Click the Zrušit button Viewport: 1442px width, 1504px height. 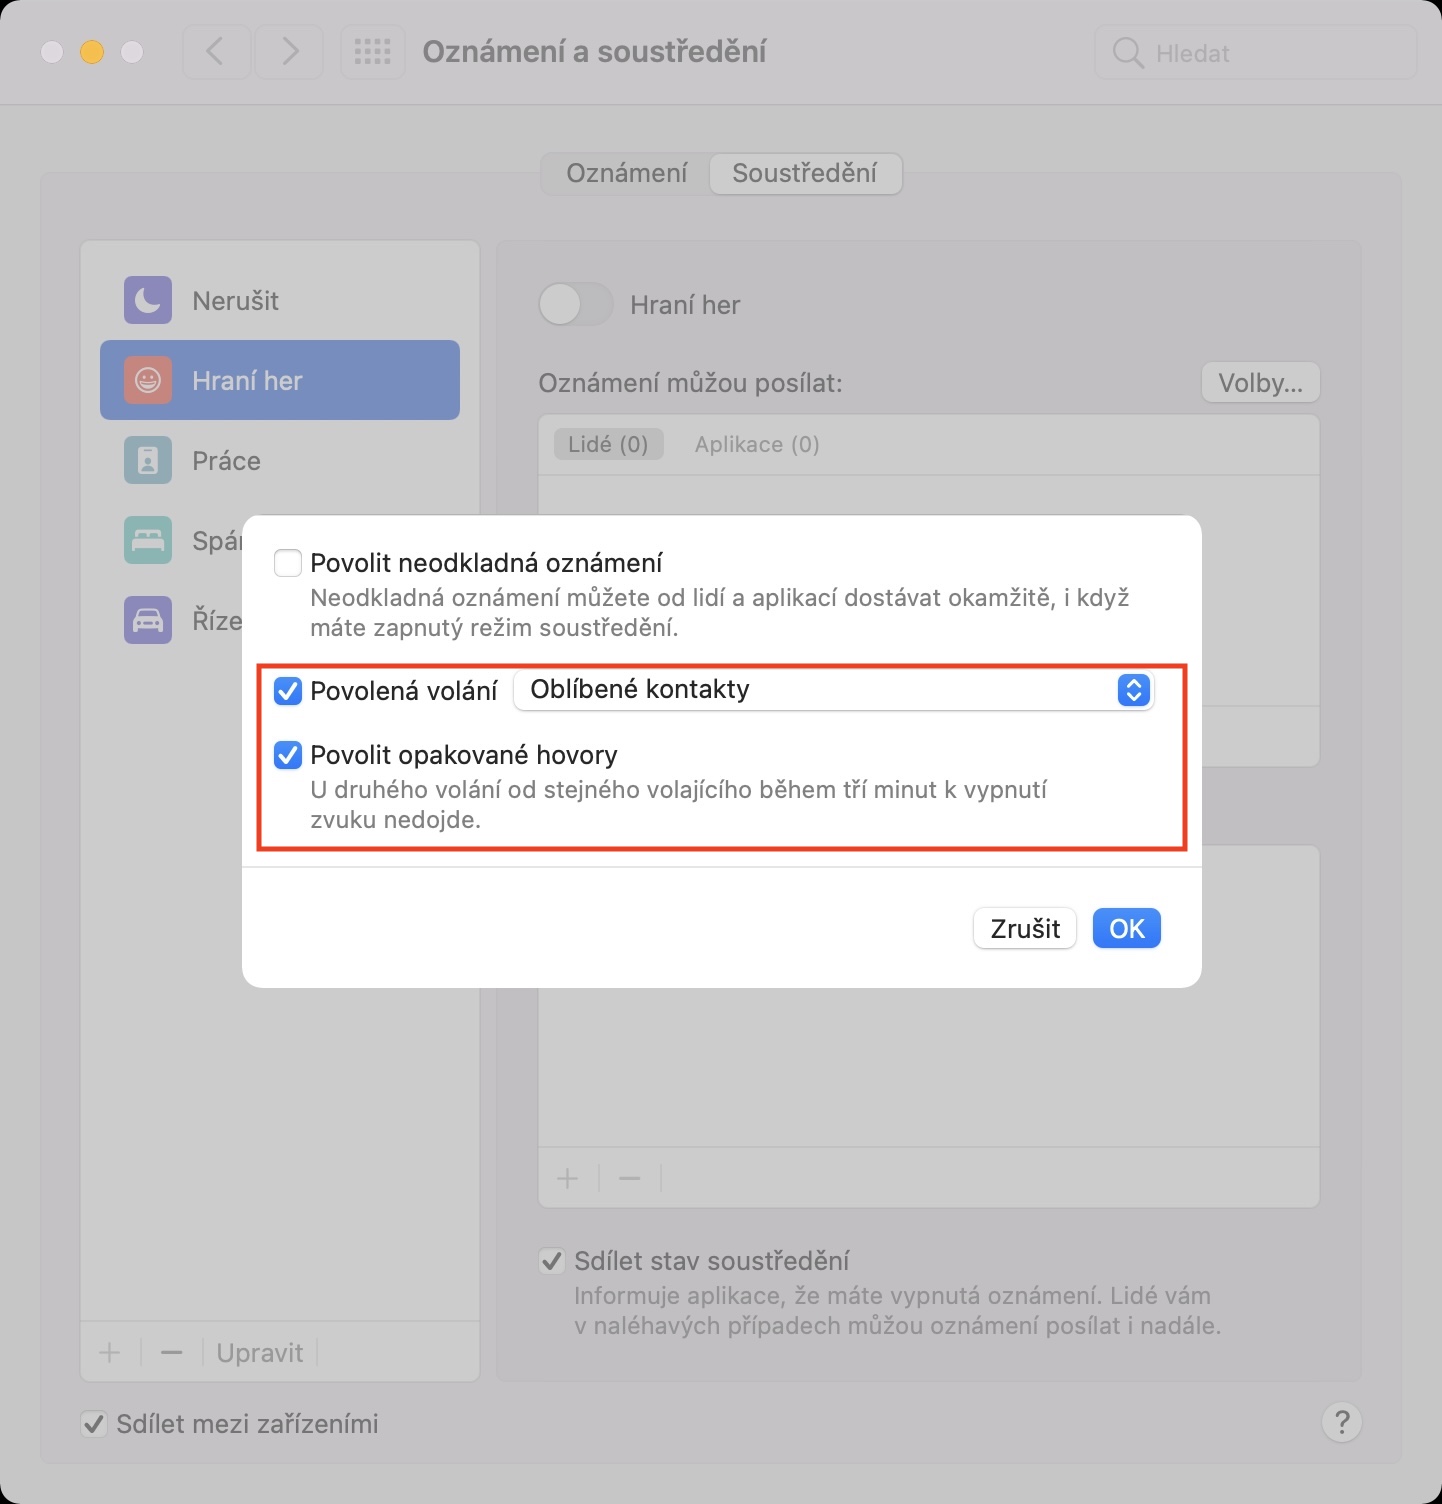(1024, 928)
